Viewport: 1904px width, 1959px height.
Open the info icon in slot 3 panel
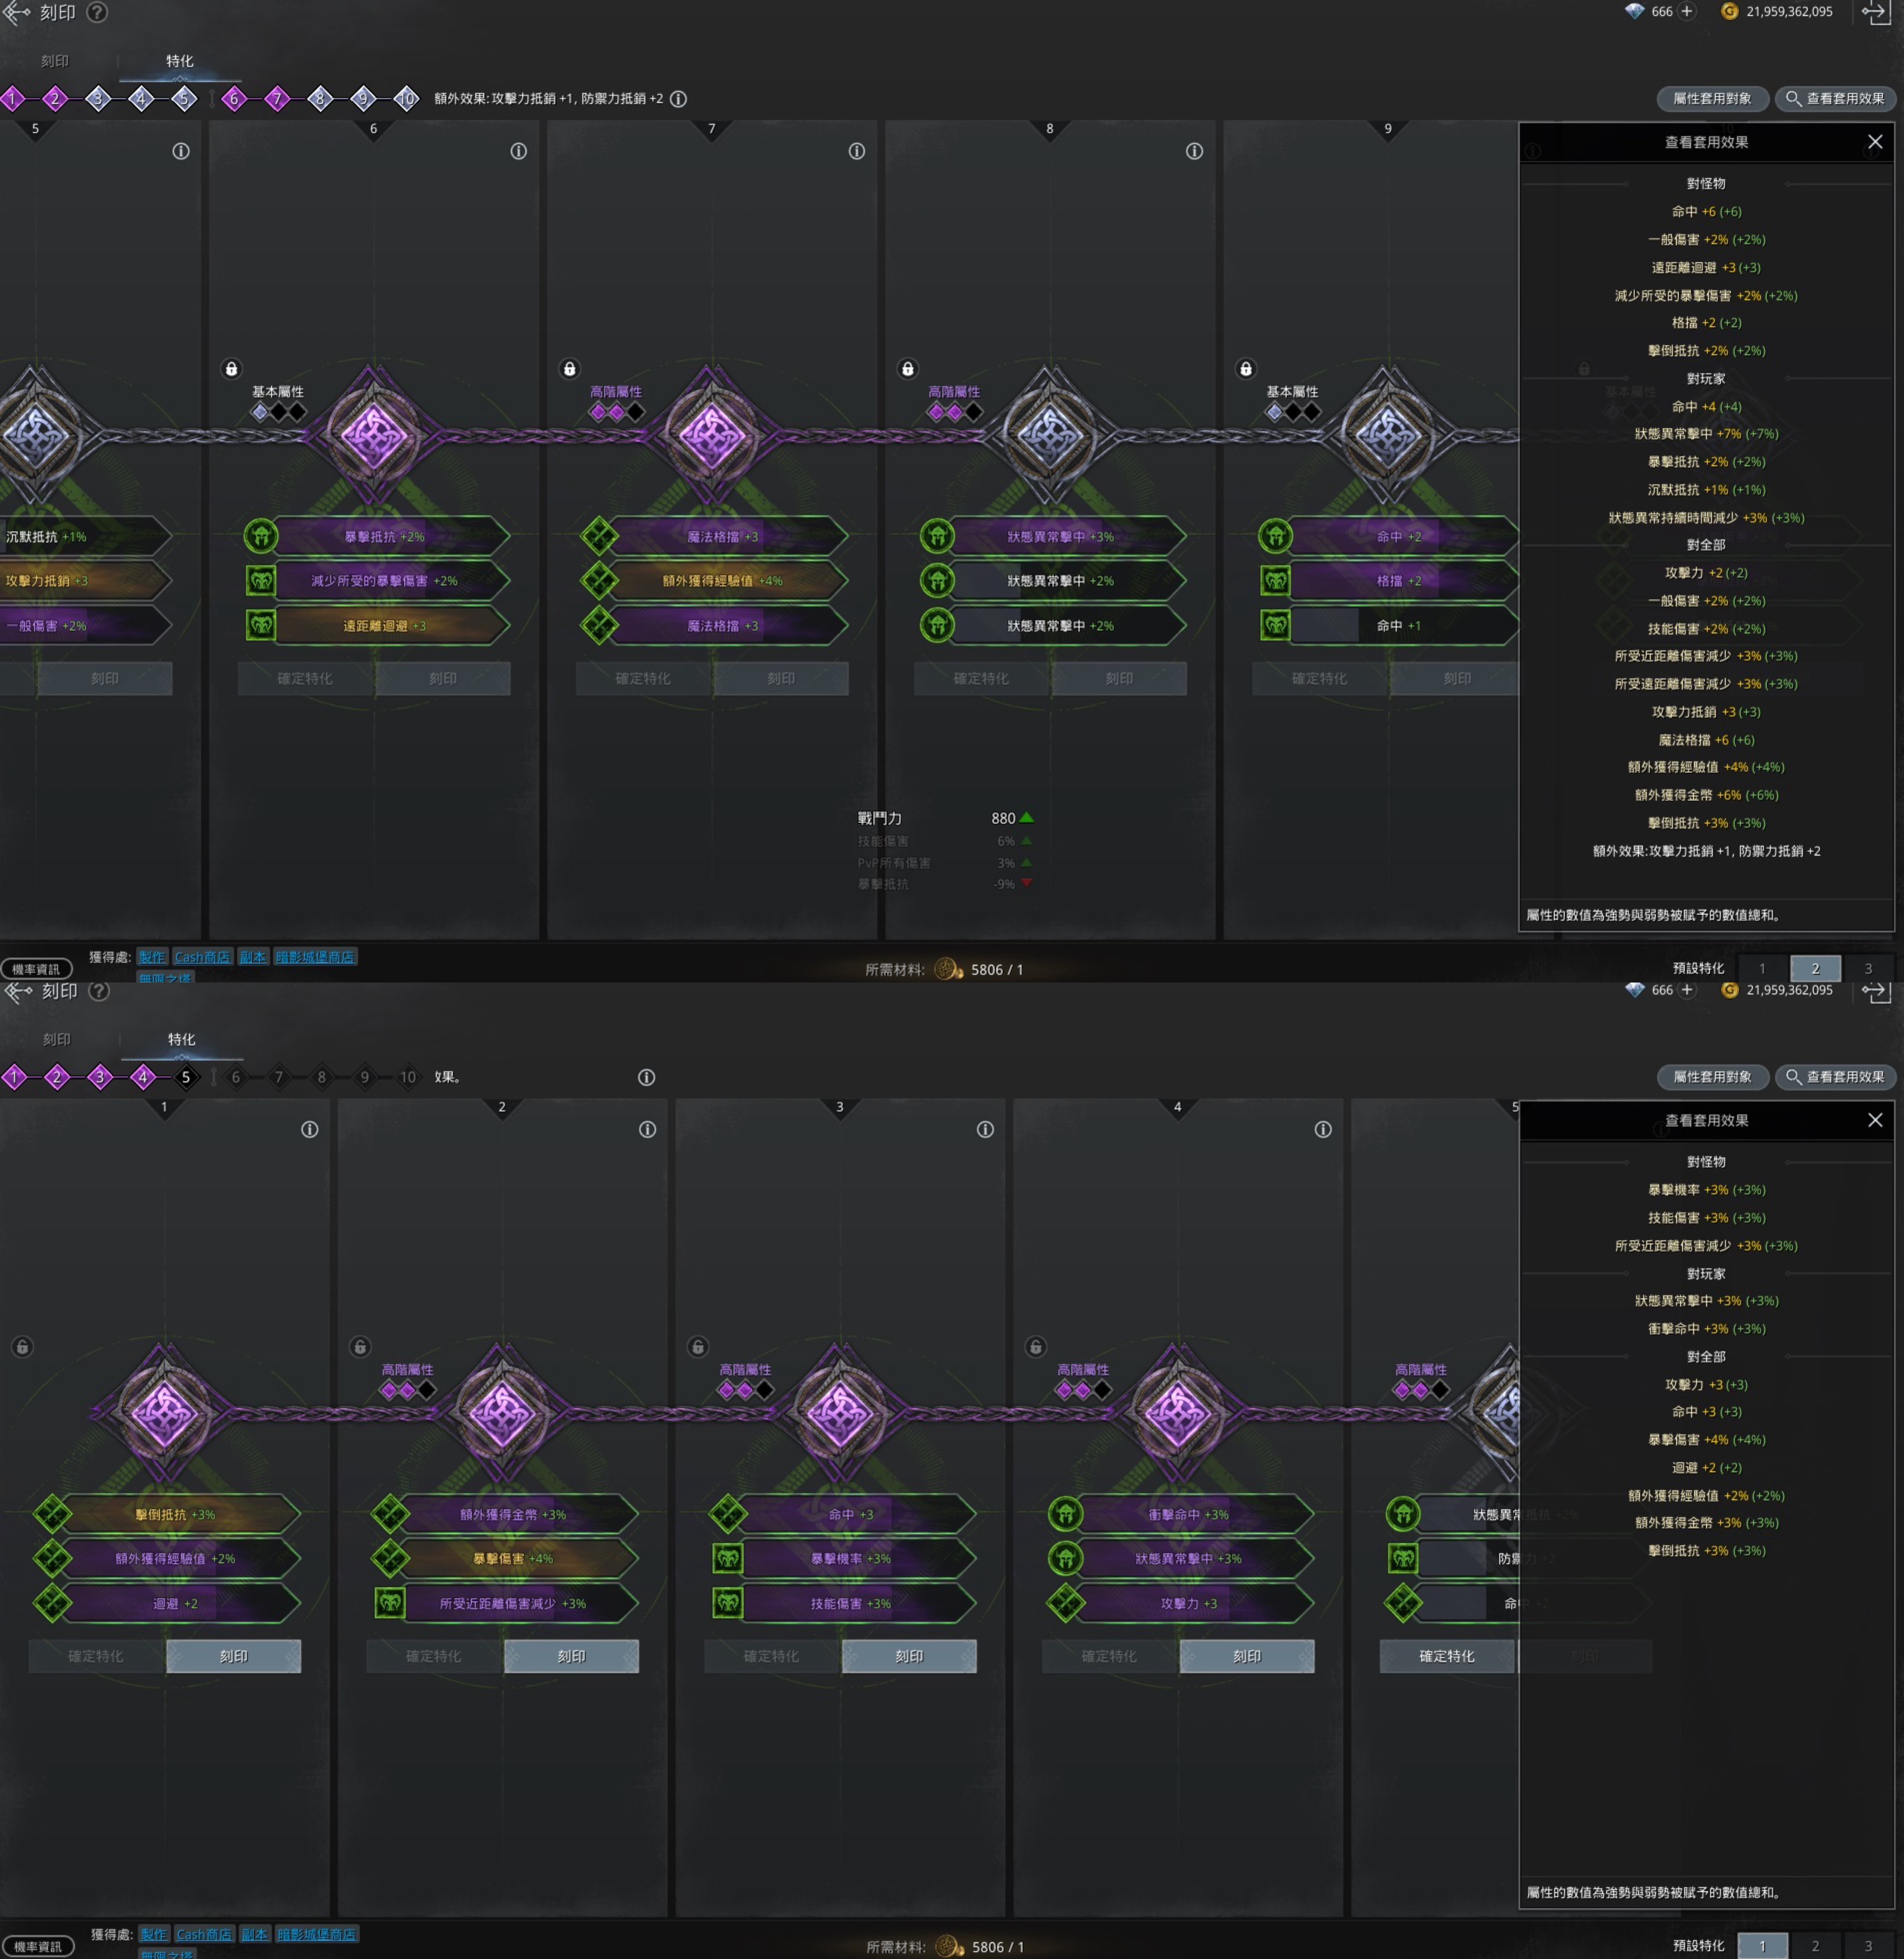pyautogui.click(x=985, y=1129)
